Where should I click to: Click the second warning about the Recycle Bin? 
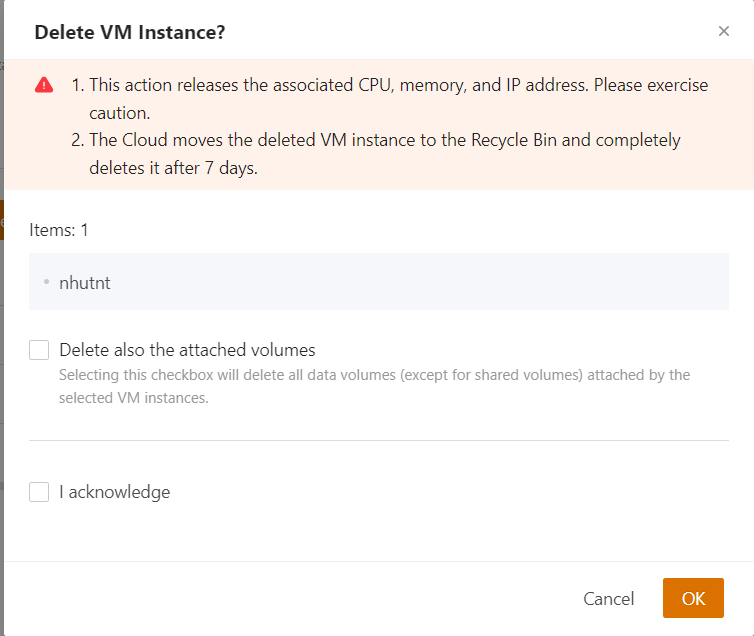(x=384, y=140)
